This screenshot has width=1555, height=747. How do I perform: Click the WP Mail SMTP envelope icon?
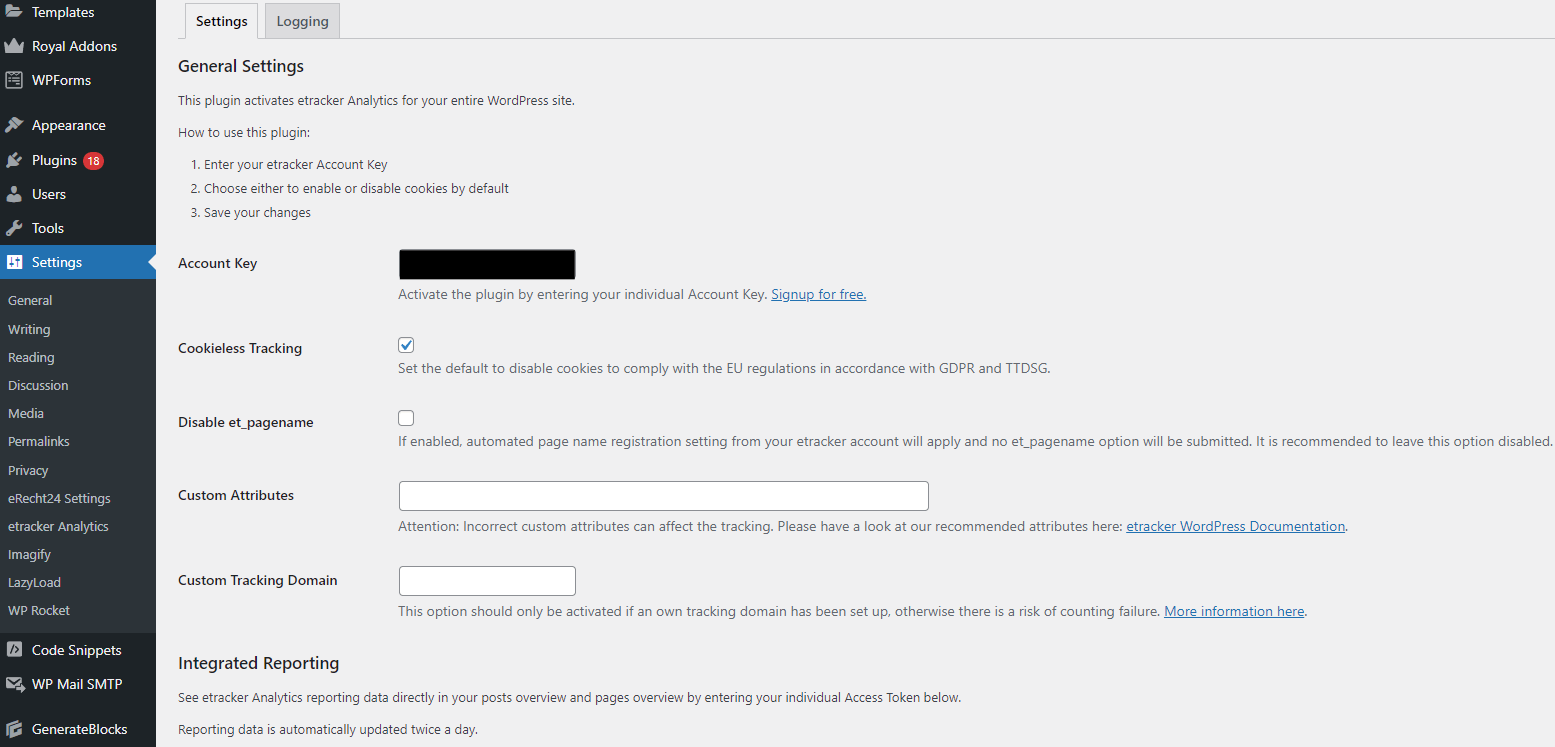click(x=14, y=684)
